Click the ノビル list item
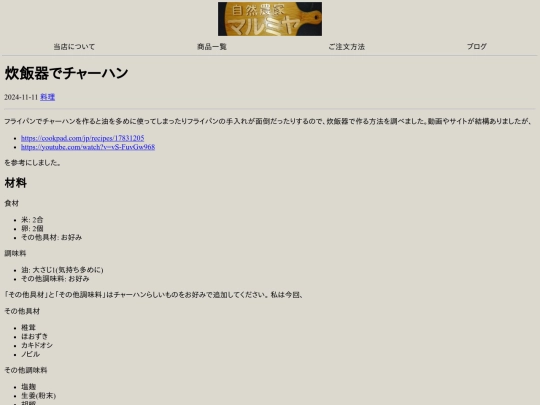This screenshot has height=405, width=540. pos(30,354)
